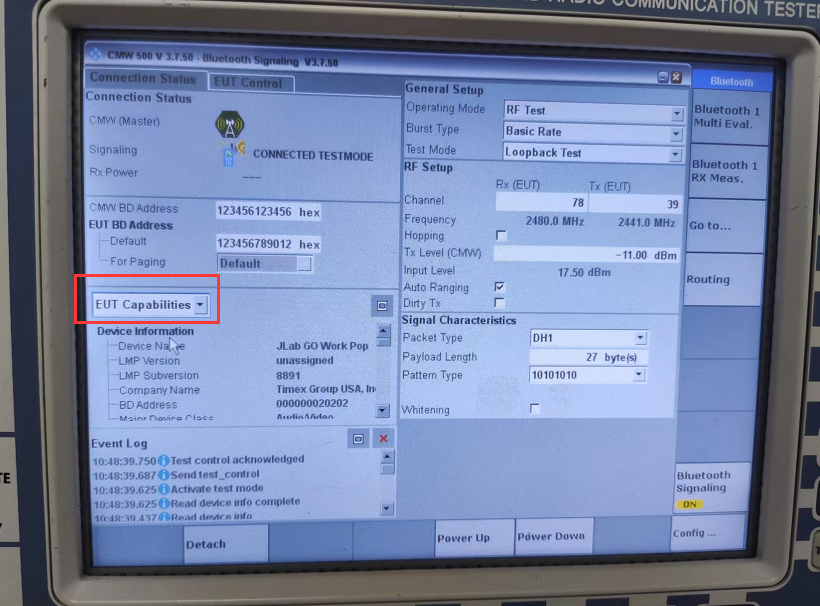This screenshot has height=606, width=820.
Task: Maximize the Event Log panel
Action: (358, 439)
